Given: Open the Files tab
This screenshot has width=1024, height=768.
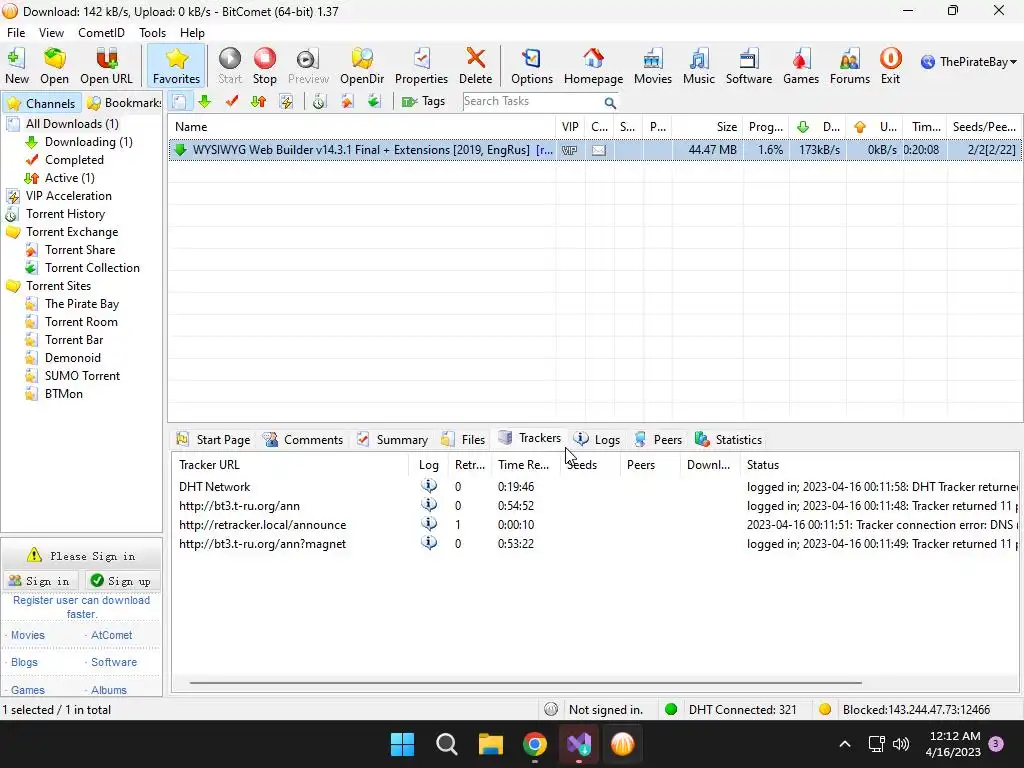Looking at the screenshot, I should pyautogui.click(x=464, y=440).
